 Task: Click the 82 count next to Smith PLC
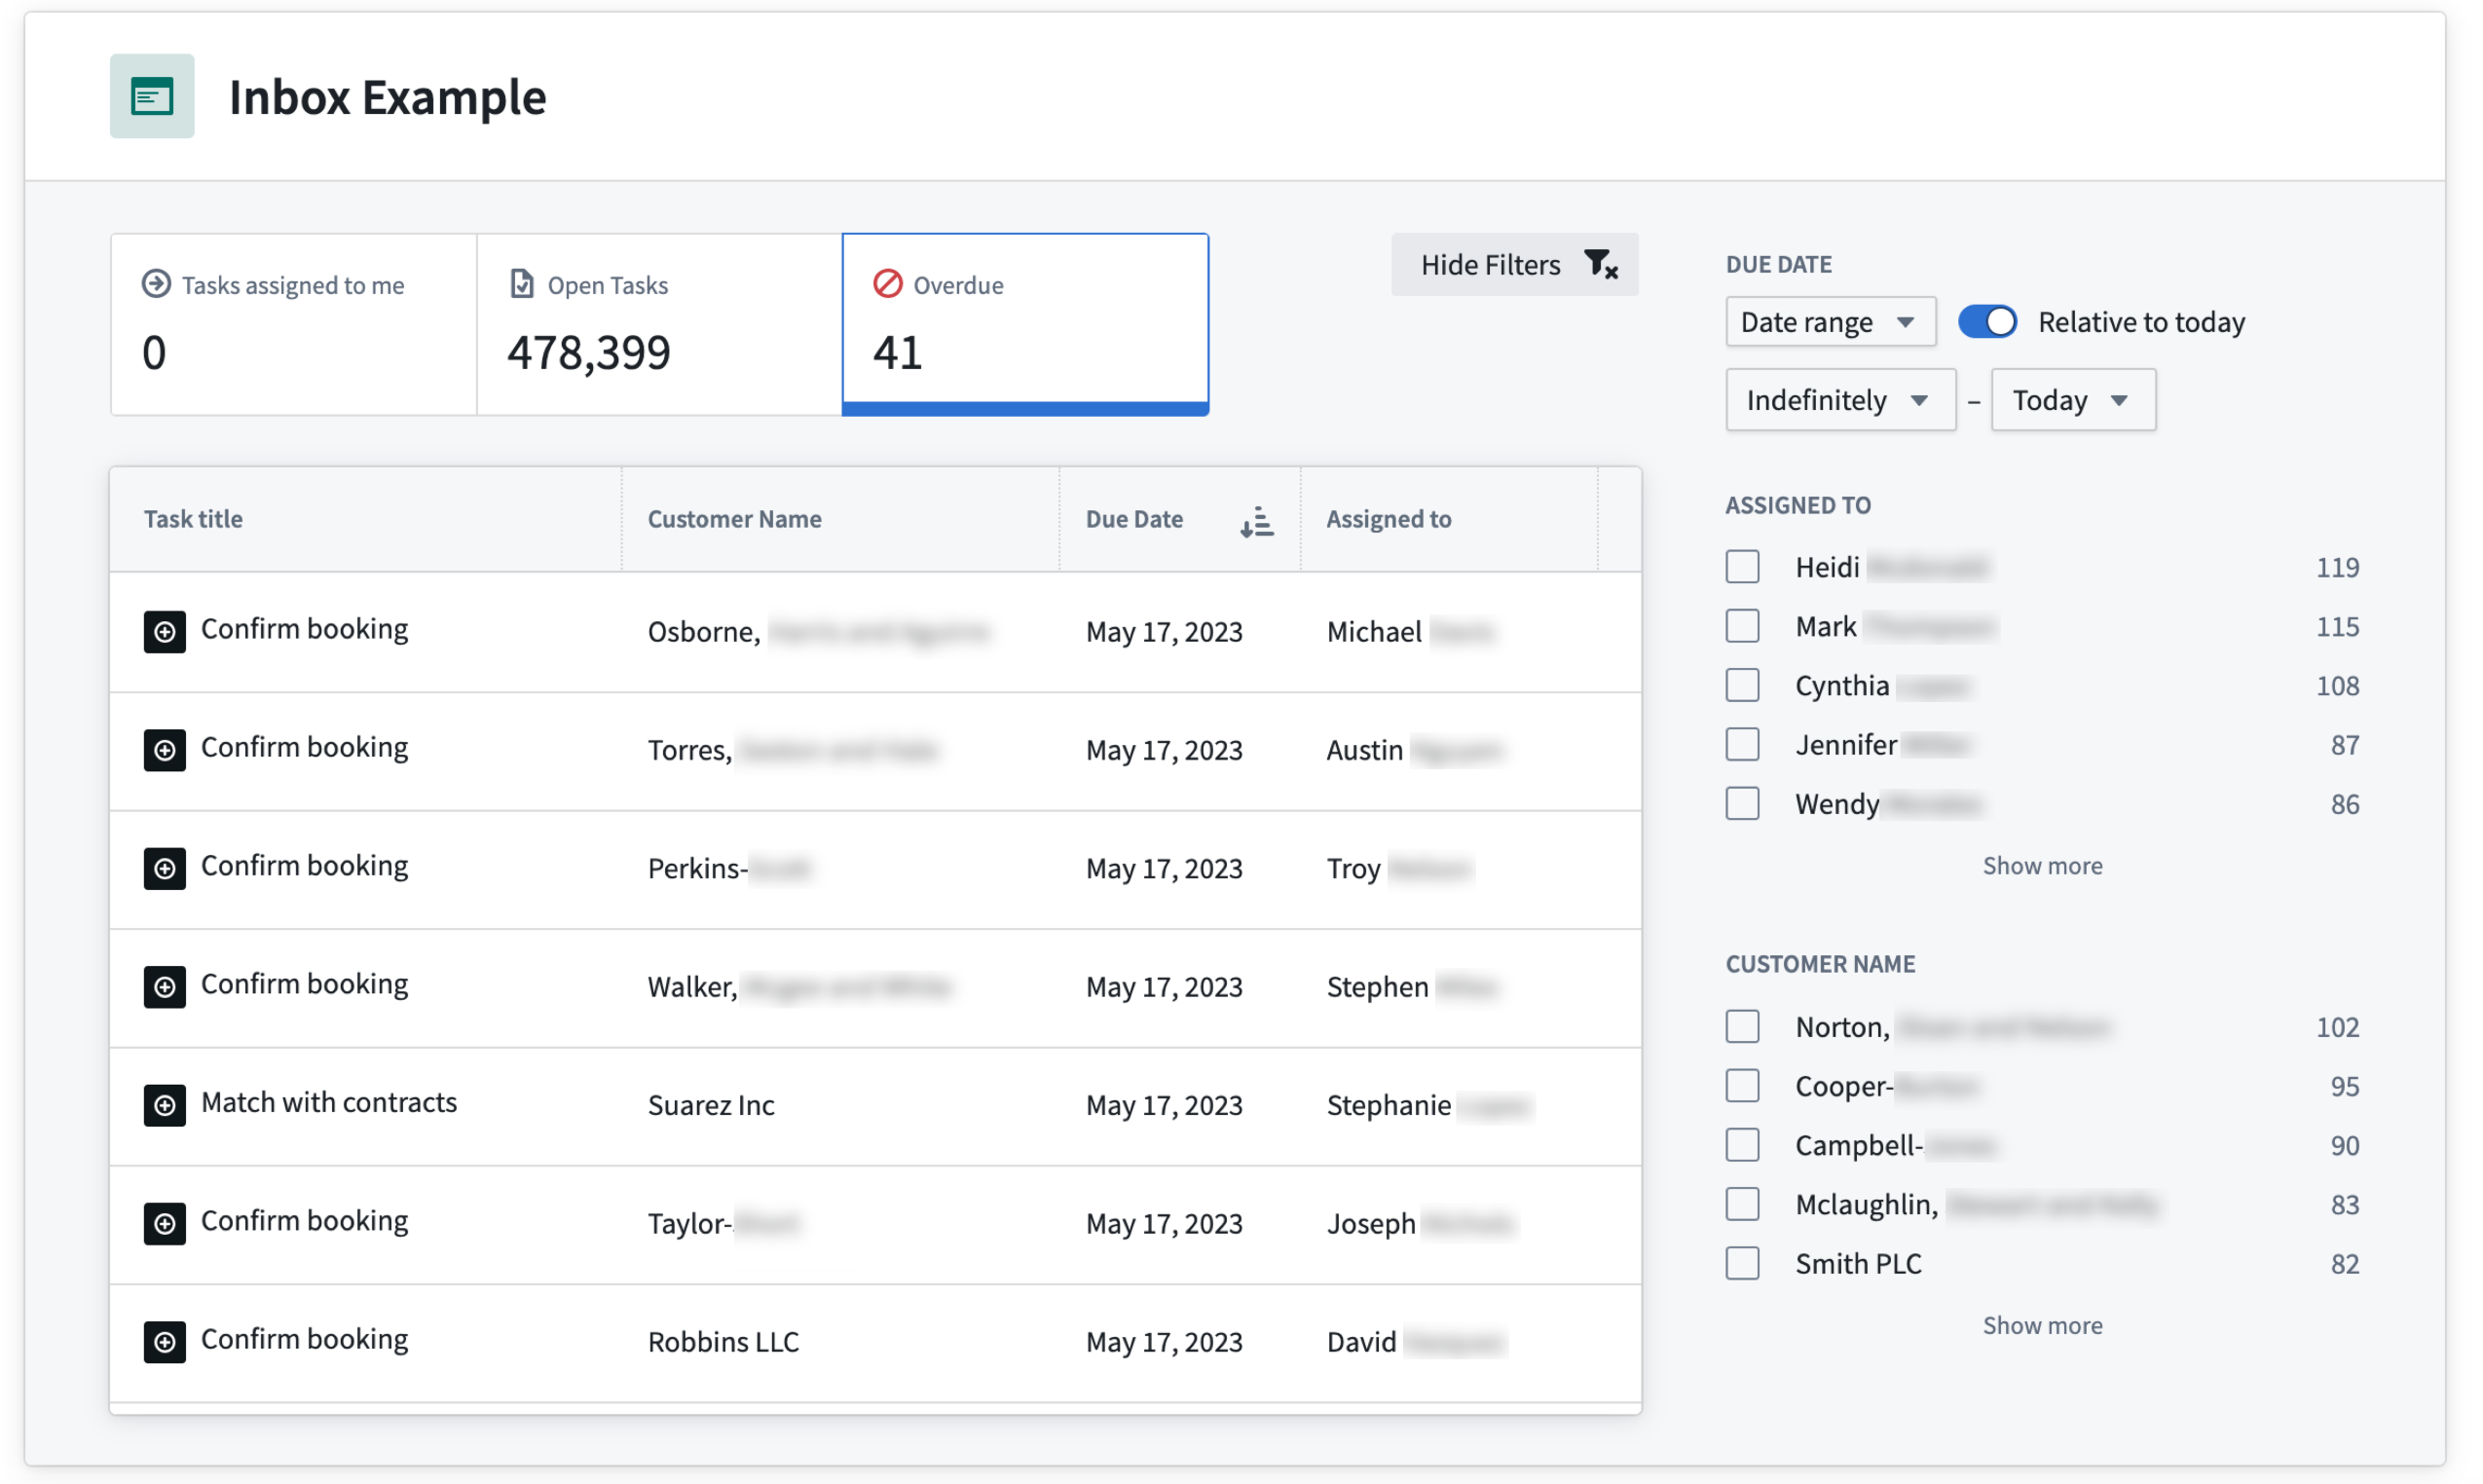[x=2344, y=1264]
